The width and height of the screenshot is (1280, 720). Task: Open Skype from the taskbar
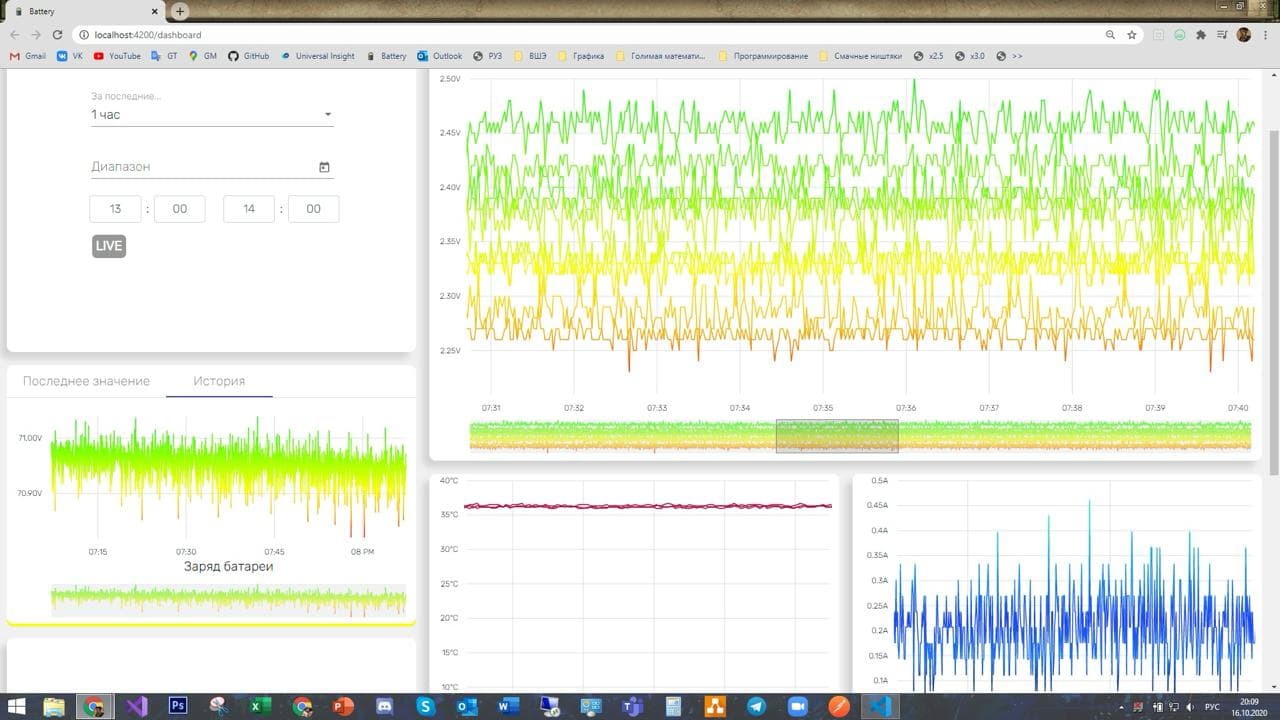426,706
